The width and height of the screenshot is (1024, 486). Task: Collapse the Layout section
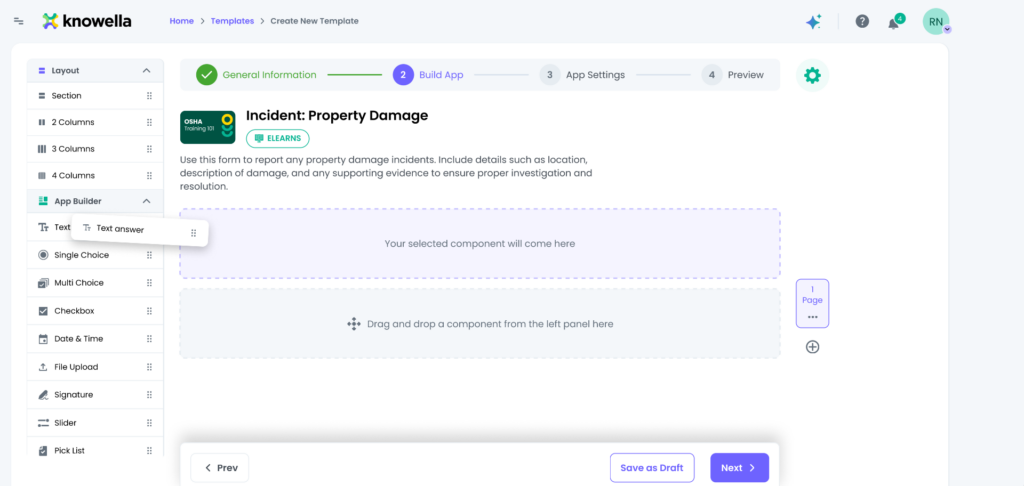(146, 71)
